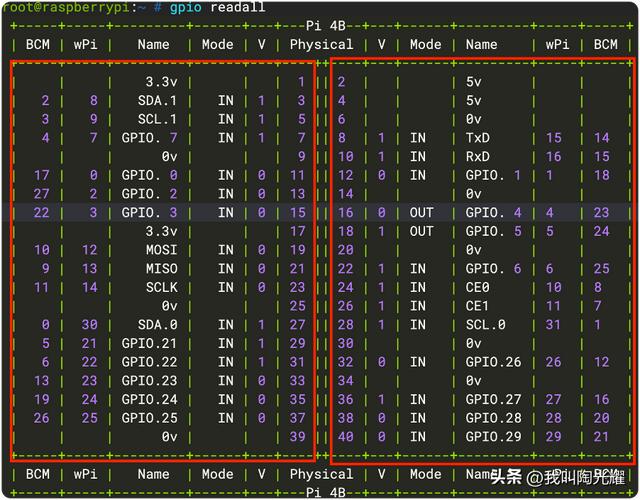The height and width of the screenshot is (500, 640).
Task: Click the 'GPIO.22' name cell
Action: click(149, 362)
